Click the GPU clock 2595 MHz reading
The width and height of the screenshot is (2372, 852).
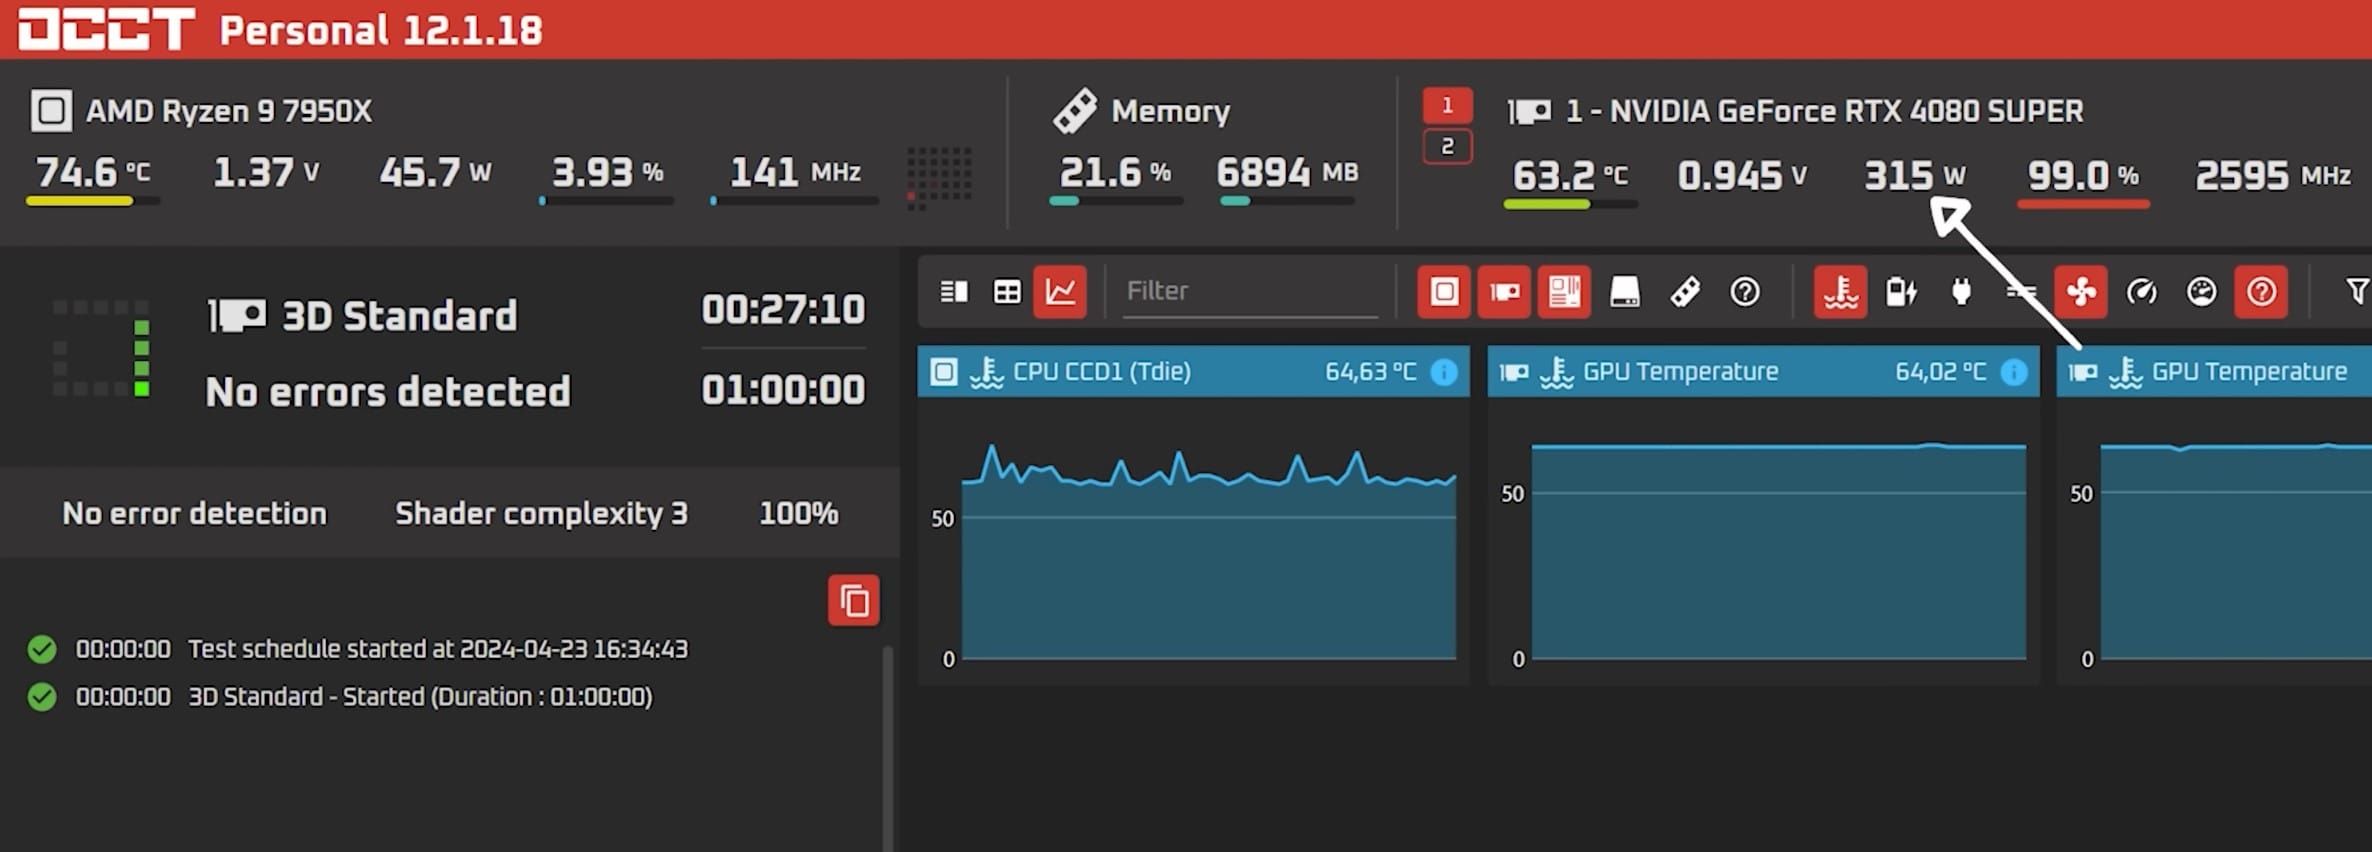[2273, 175]
